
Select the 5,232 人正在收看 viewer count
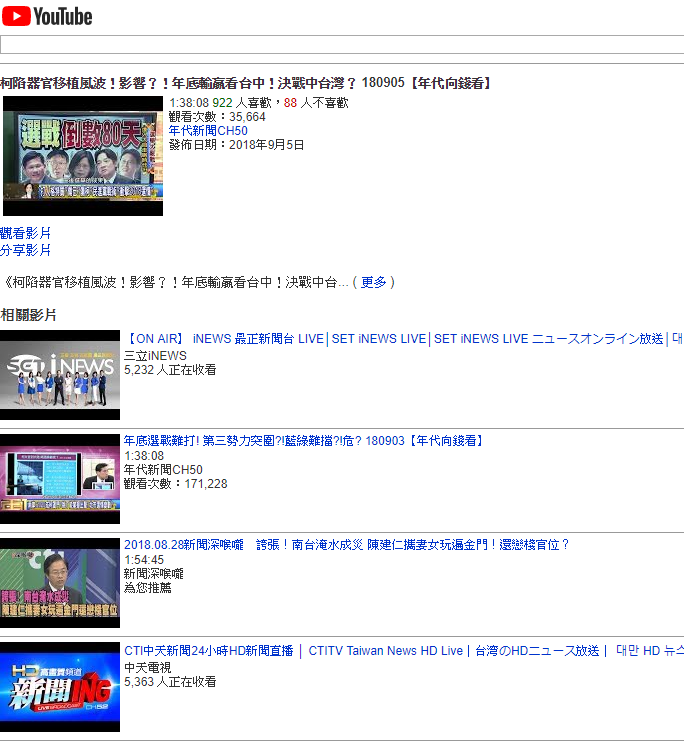tap(170, 370)
